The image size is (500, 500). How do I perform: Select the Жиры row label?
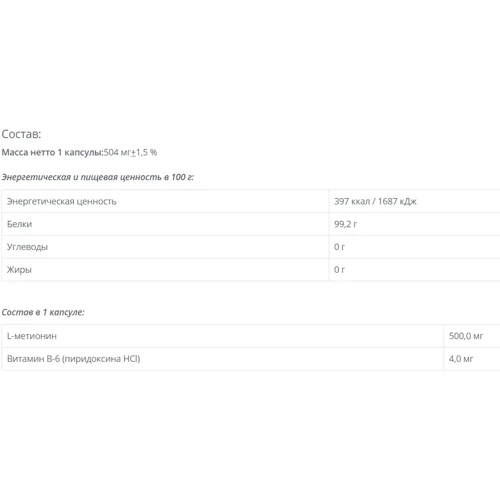click(19, 270)
